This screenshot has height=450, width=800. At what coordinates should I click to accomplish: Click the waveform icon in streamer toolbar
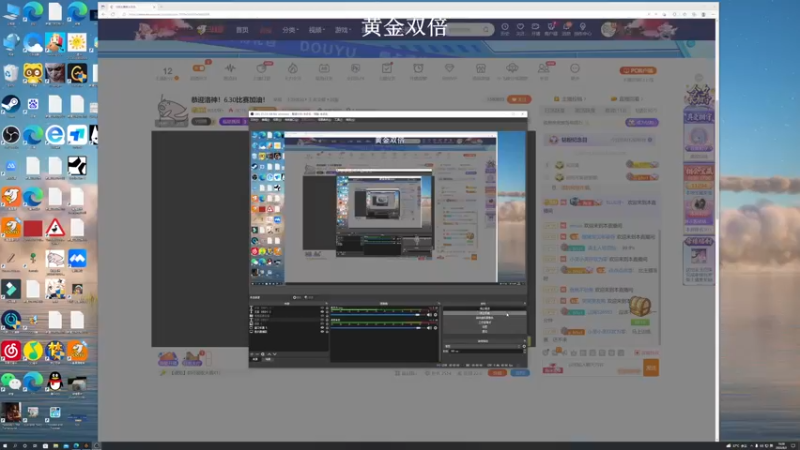pyautogui.click(x=230, y=68)
